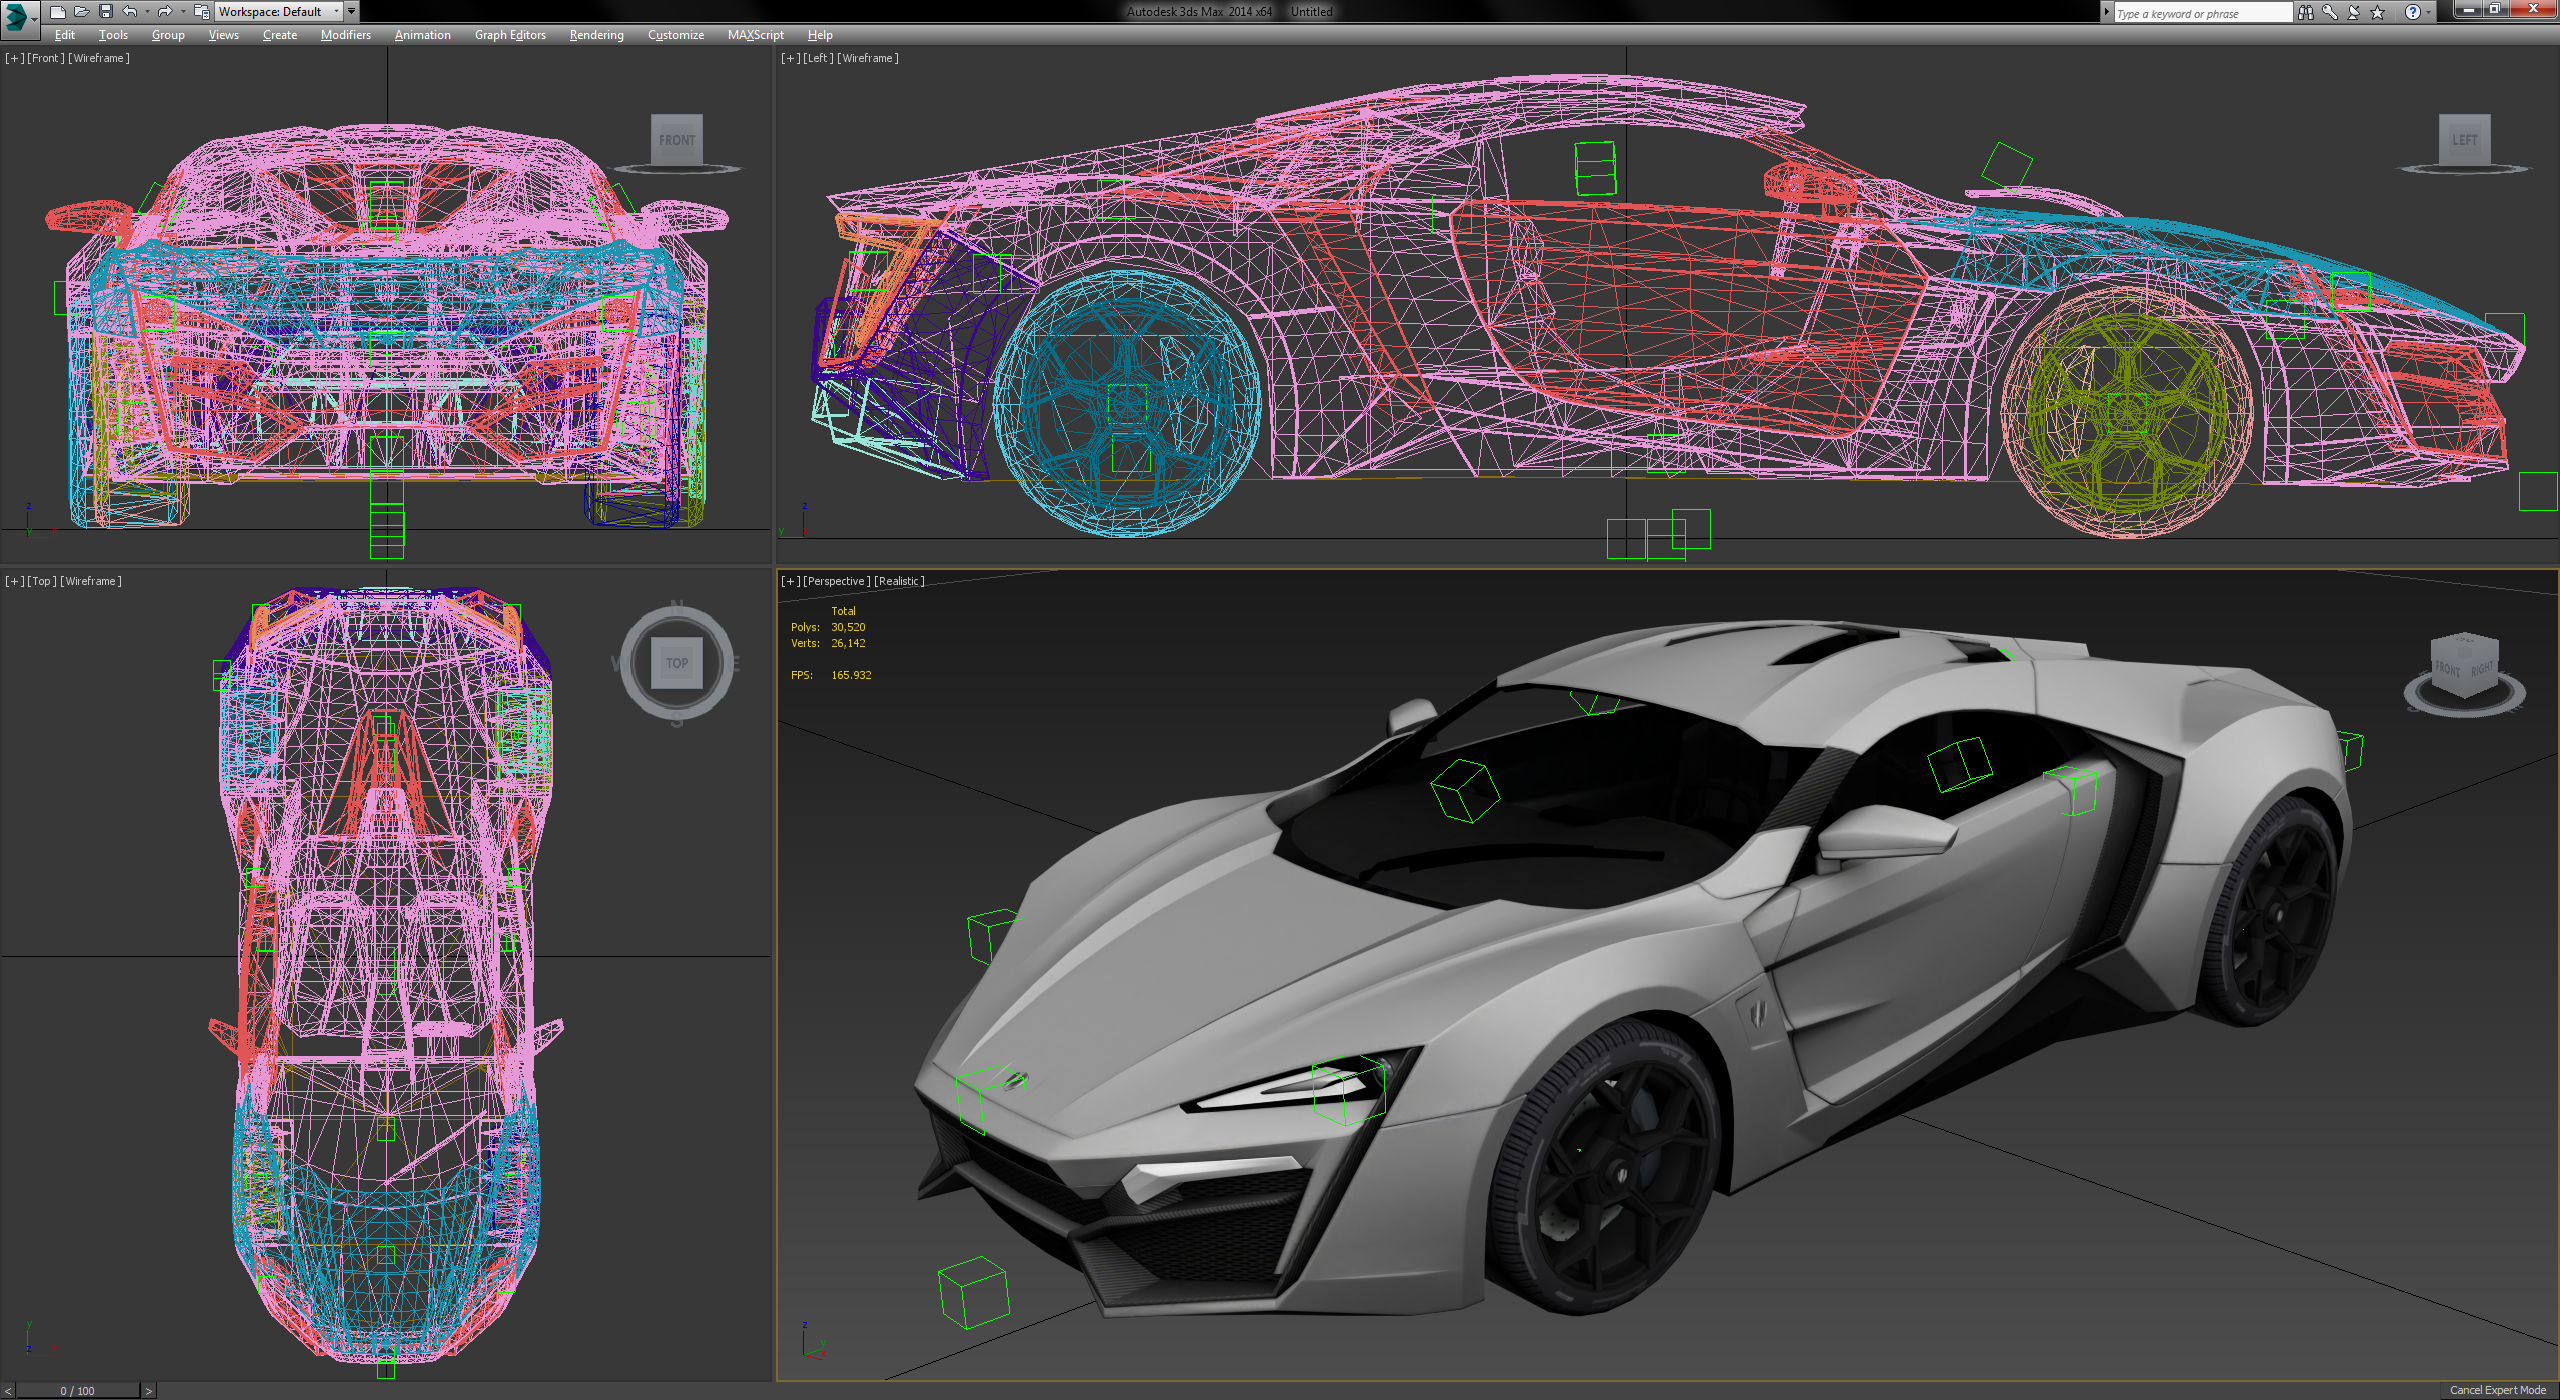Open the Project Folder icon
This screenshot has height=1400, width=2560.
(x=200, y=11)
